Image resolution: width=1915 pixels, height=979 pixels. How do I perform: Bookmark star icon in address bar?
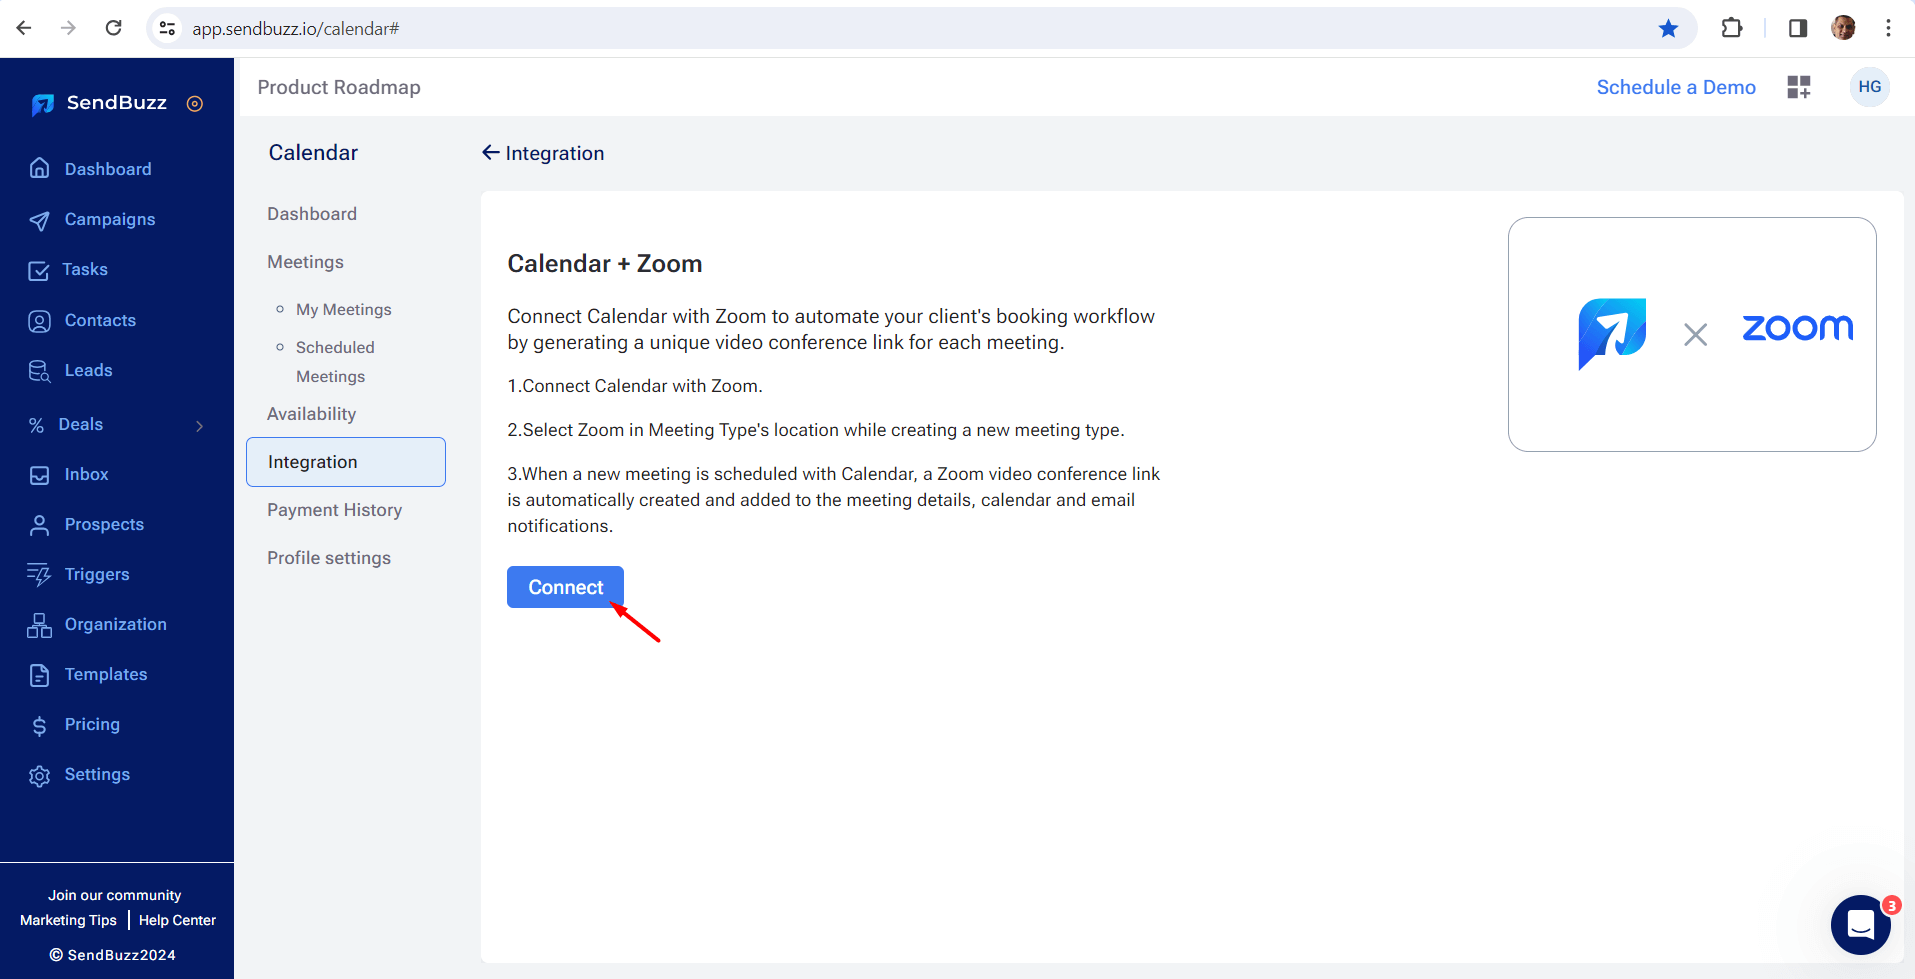tap(1668, 28)
